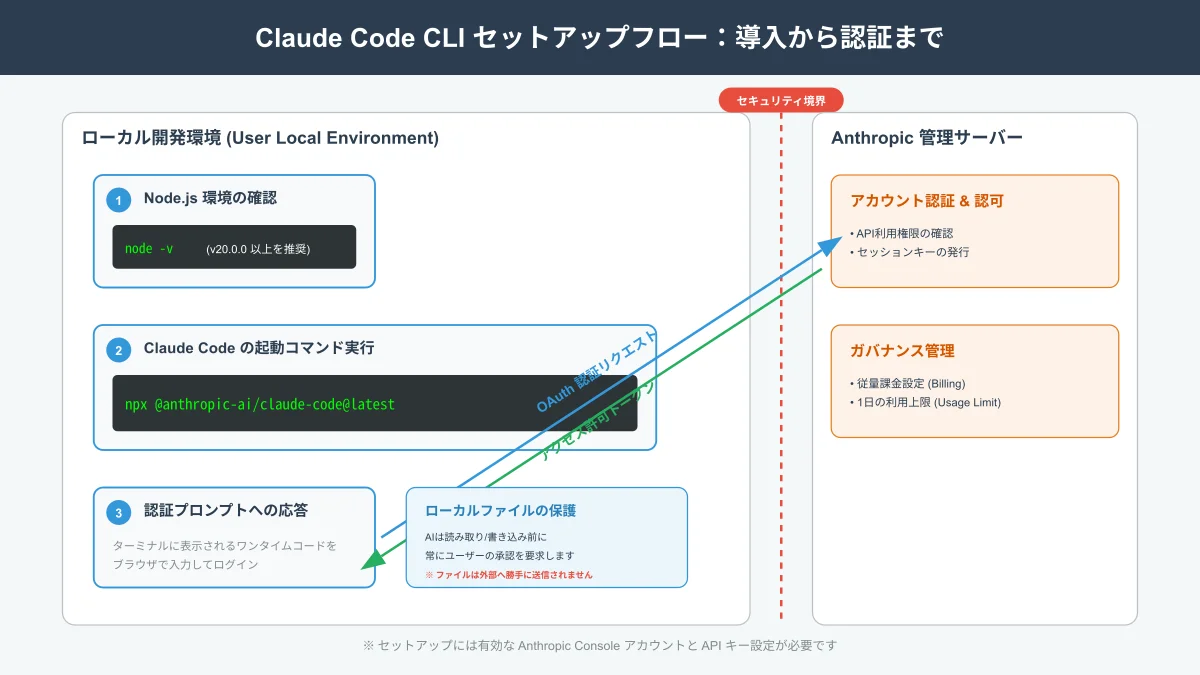Click the step 3 circle badge beside 認証プロンプト
1200x675 pixels.
coord(119,513)
